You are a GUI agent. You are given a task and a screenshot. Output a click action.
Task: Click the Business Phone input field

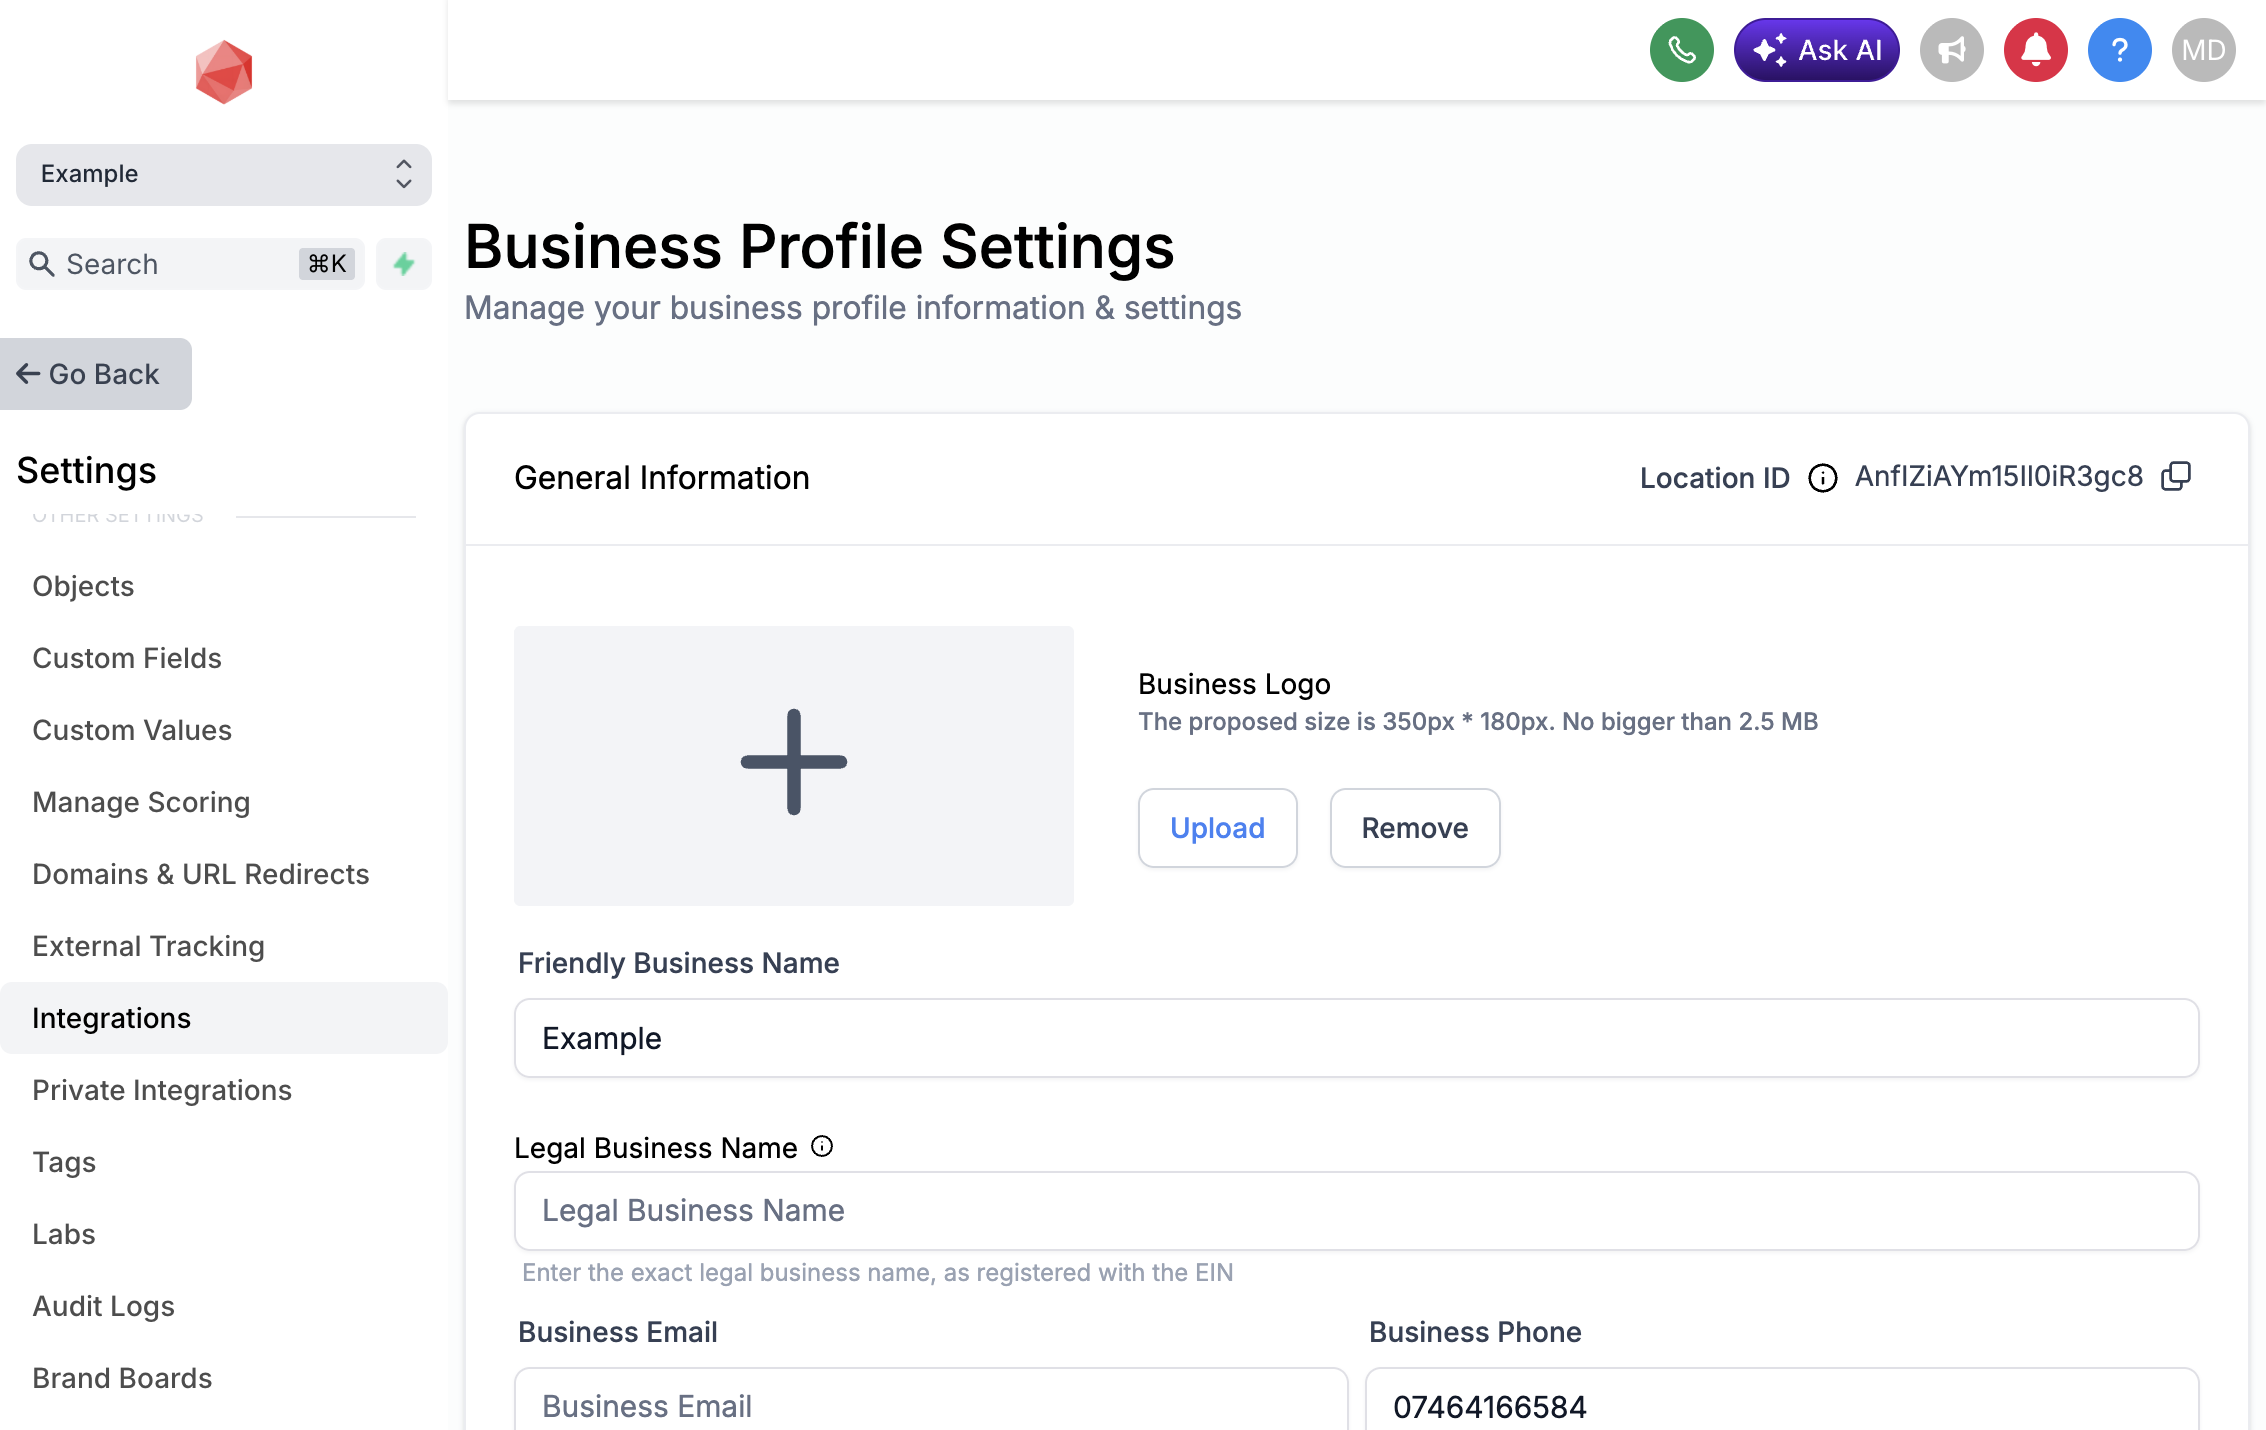click(x=1782, y=1400)
